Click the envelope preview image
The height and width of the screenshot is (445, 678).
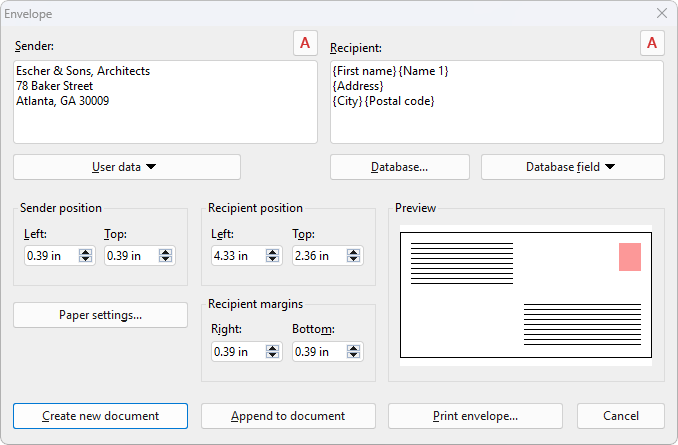(x=526, y=295)
